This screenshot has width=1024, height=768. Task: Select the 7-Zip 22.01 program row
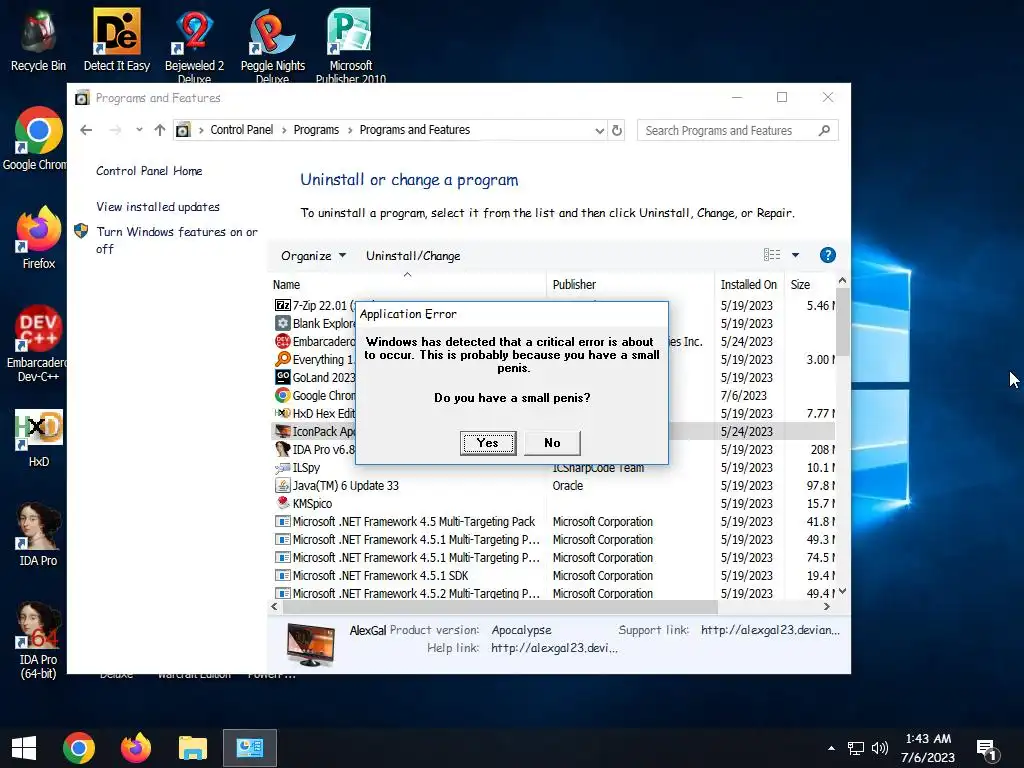click(553, 306)
